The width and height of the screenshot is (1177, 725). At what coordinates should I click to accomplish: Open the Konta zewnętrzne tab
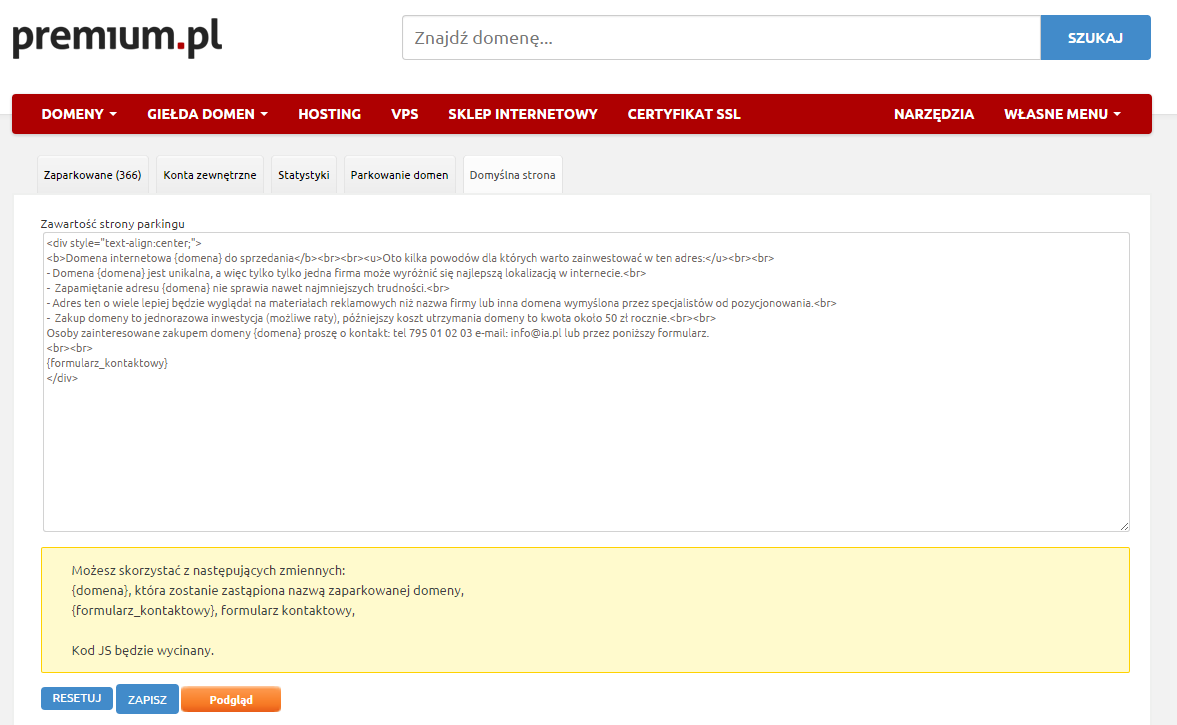coord(210,175)
